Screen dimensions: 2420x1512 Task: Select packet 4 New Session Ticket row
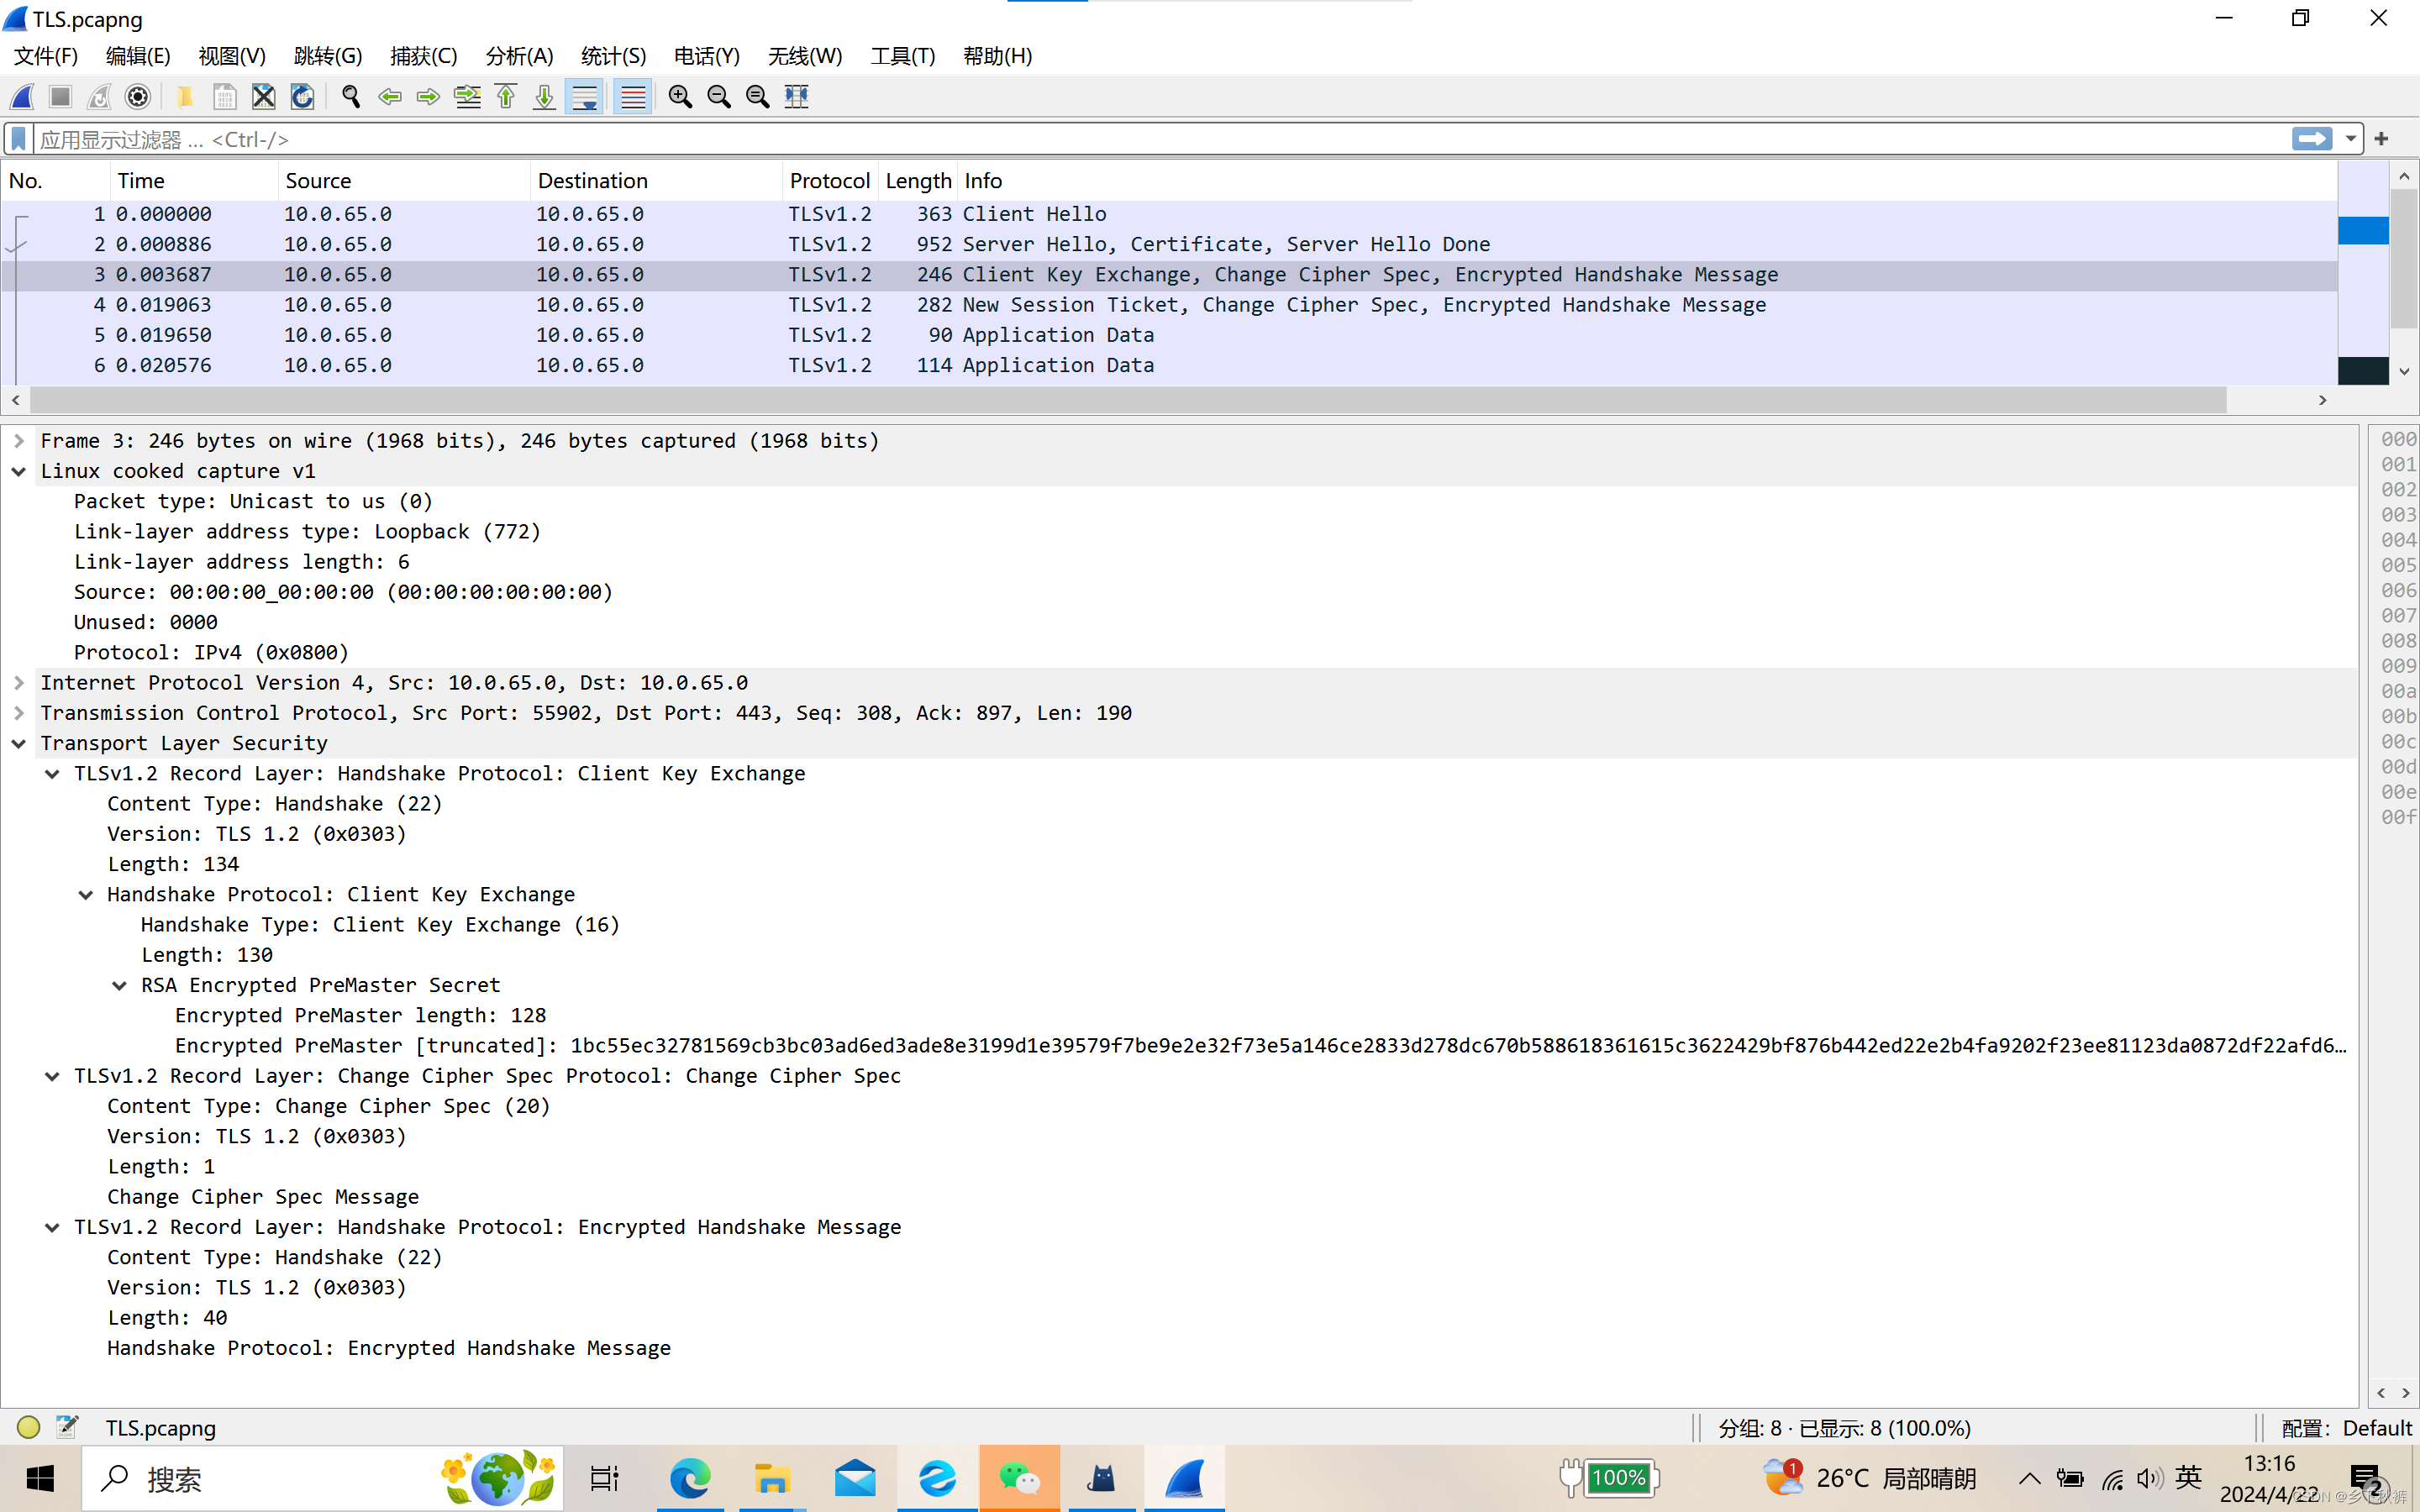(1169, 305)
